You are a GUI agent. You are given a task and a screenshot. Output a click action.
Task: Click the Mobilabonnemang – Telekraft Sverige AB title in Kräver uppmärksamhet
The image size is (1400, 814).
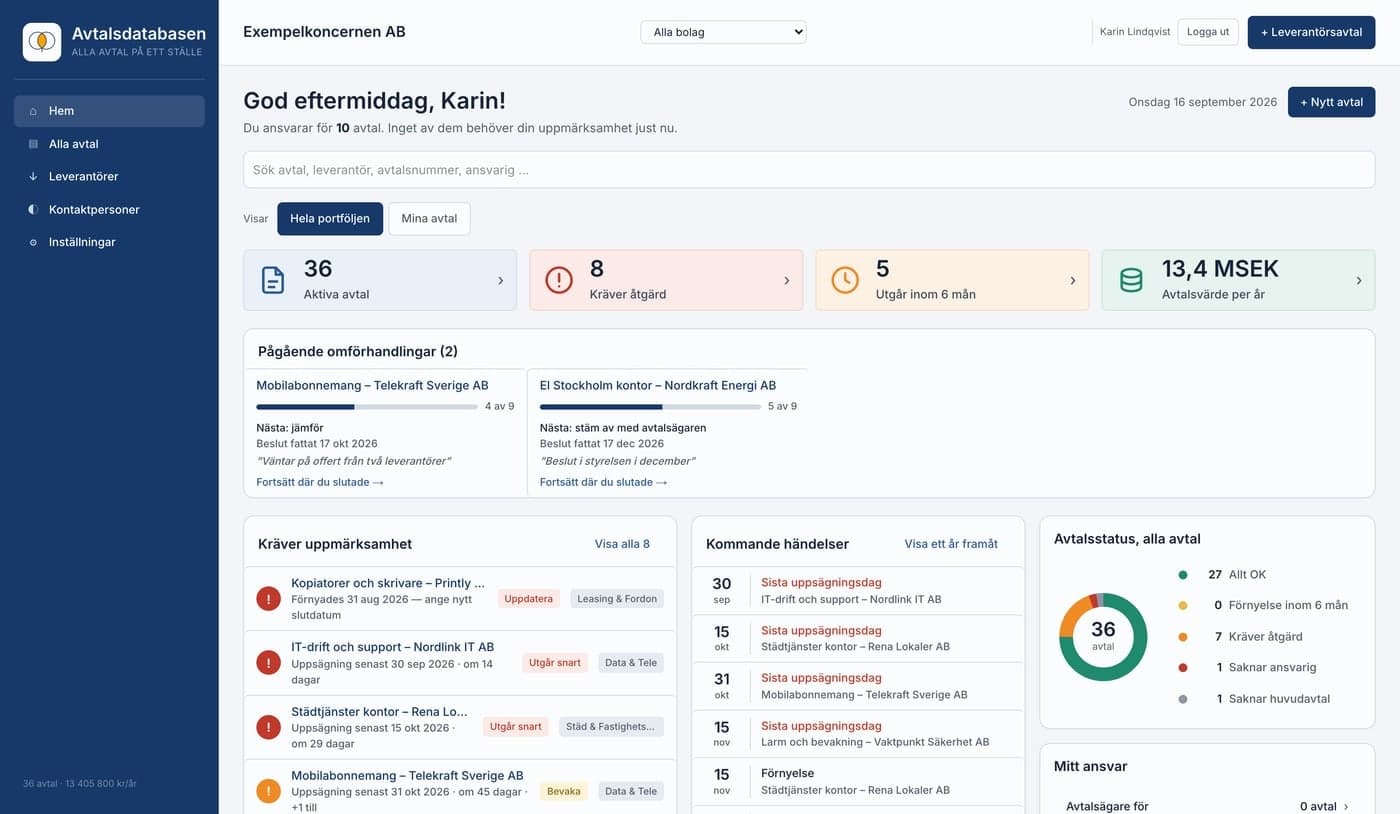[x=407, y=776]
